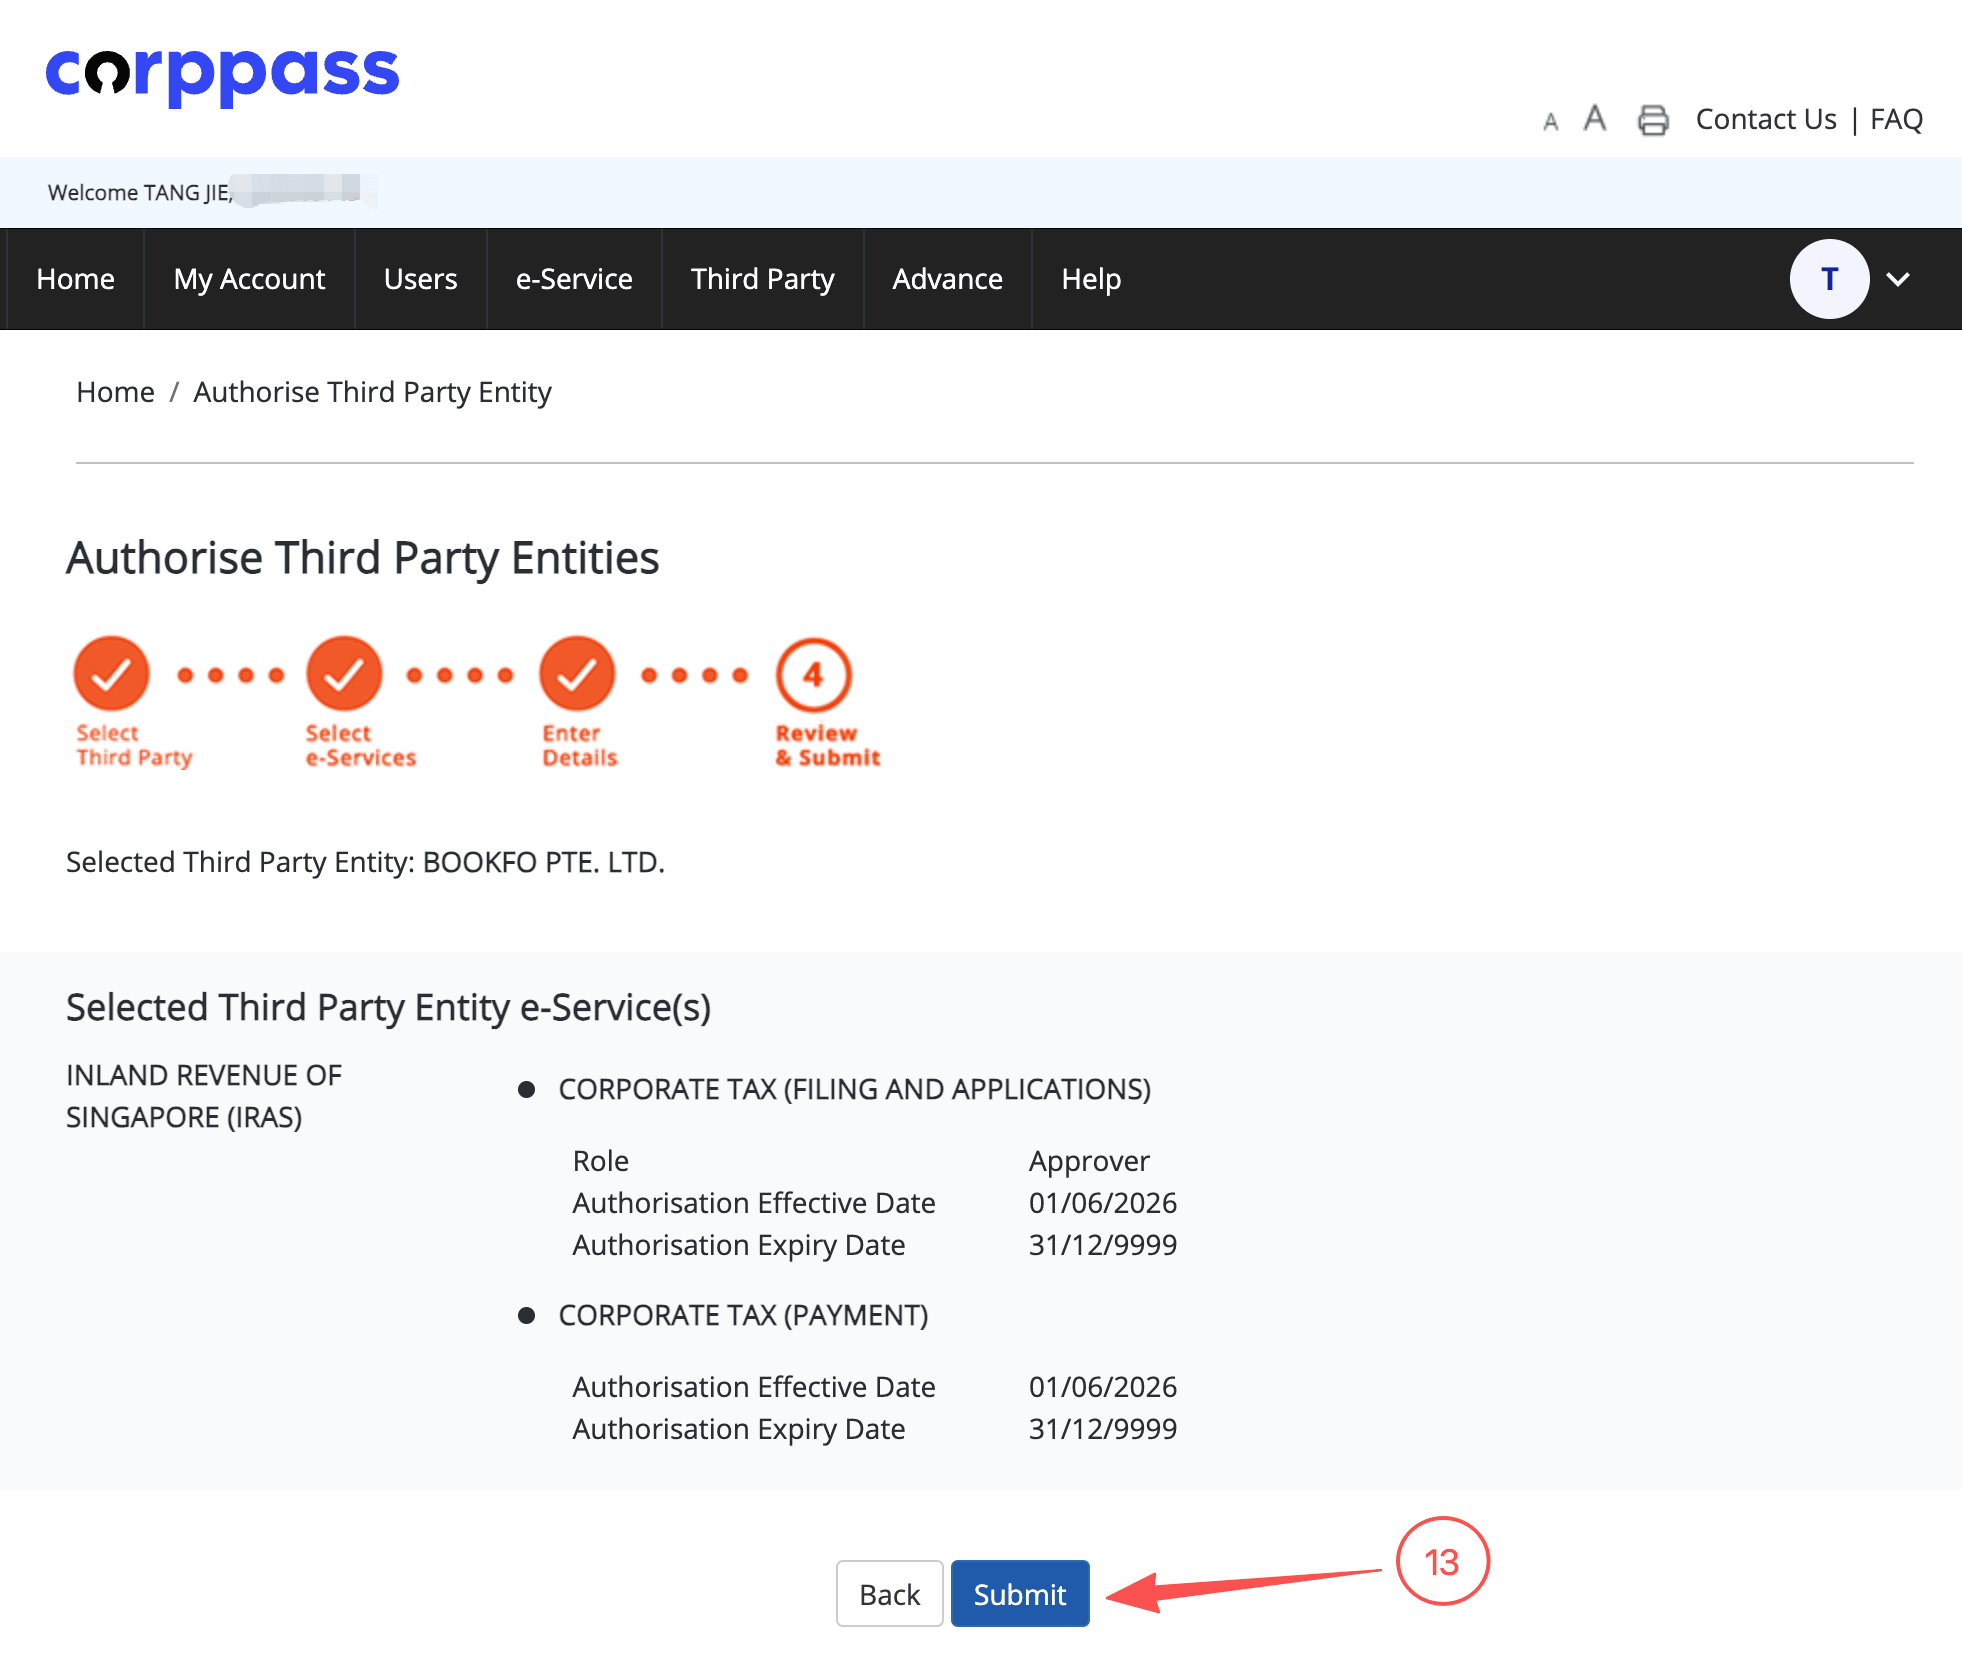Click expiry date 31/12/9999 under Payment
Screen dimensions: 1962x1676
1103,1429
